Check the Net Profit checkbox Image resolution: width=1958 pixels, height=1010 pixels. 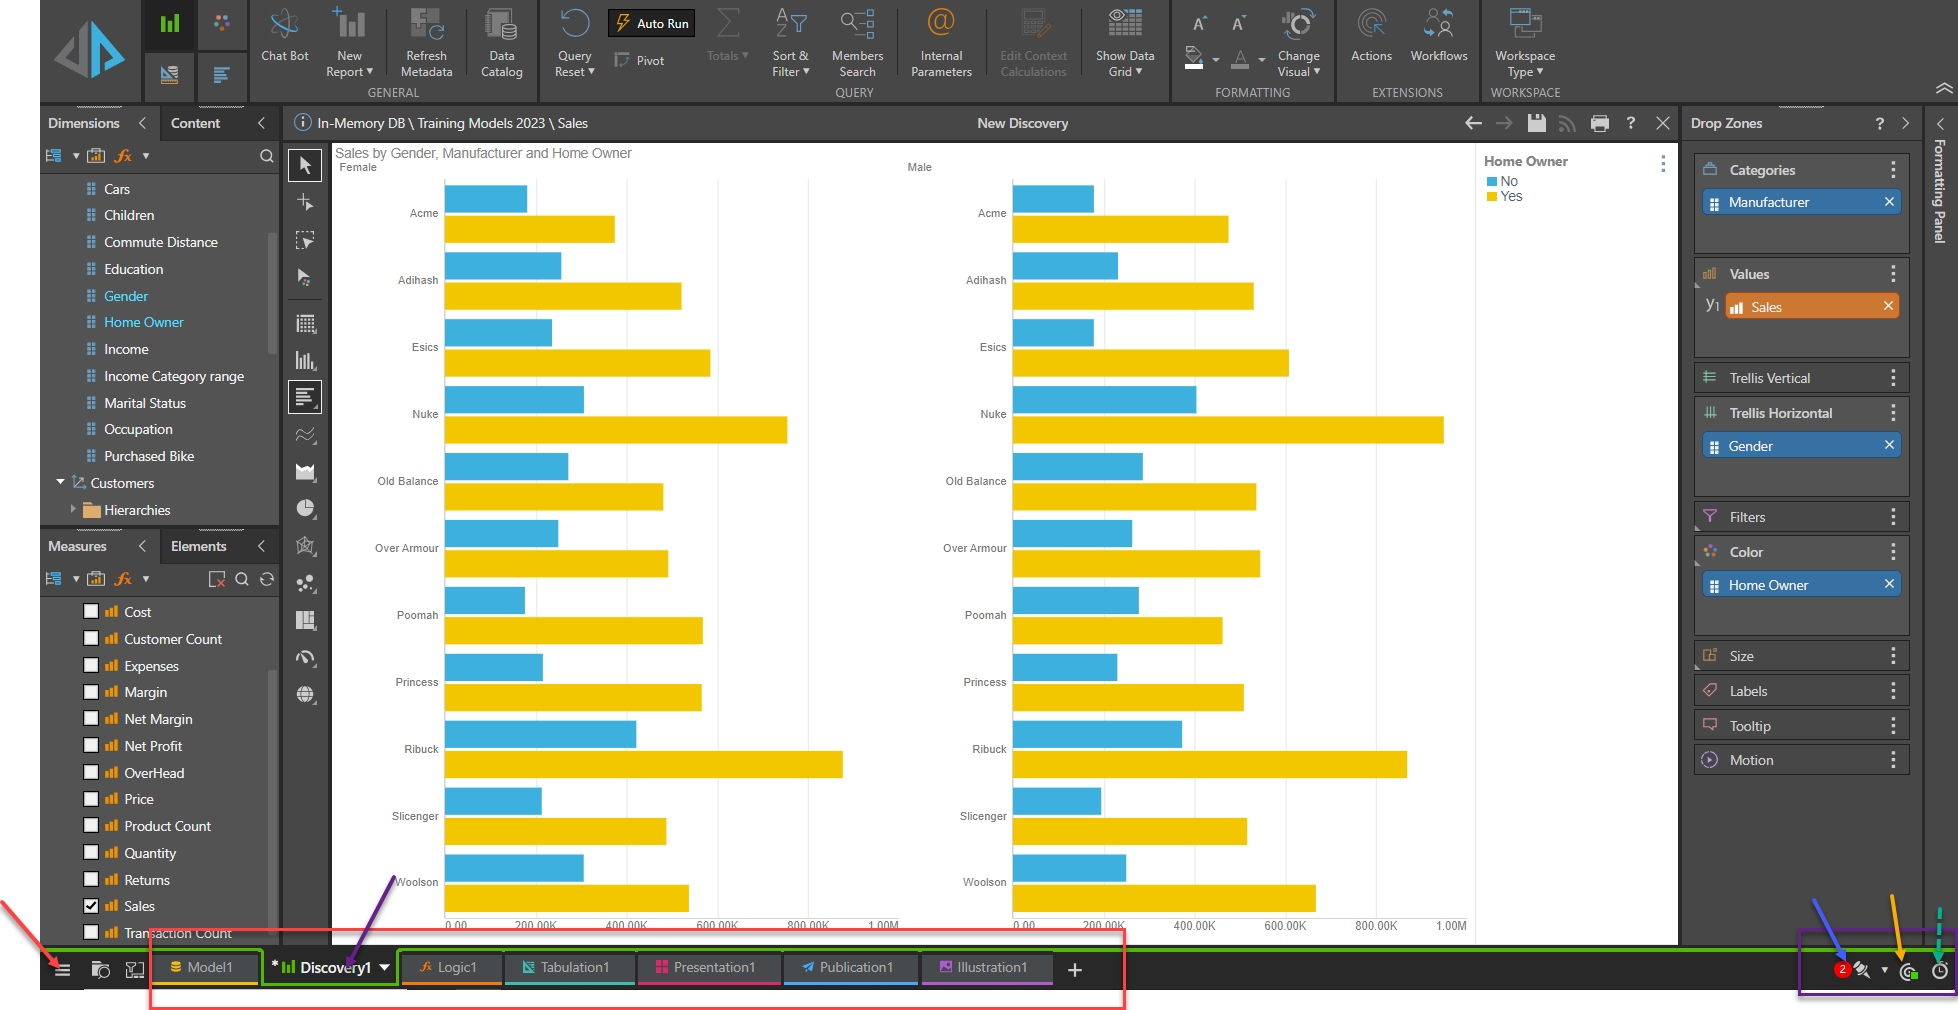(91, 746)
